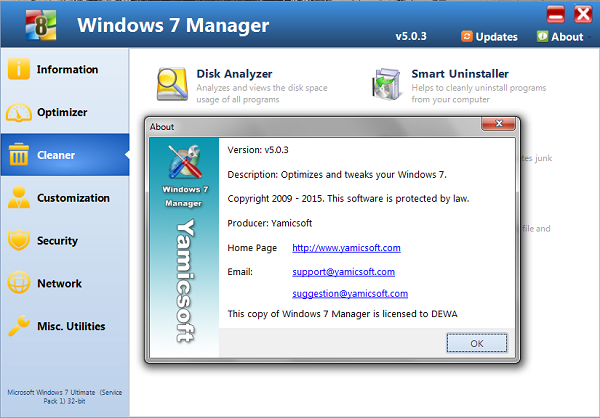
Task: Click the Cleaner trash bin icon
Action: click(x=19, y=154)
